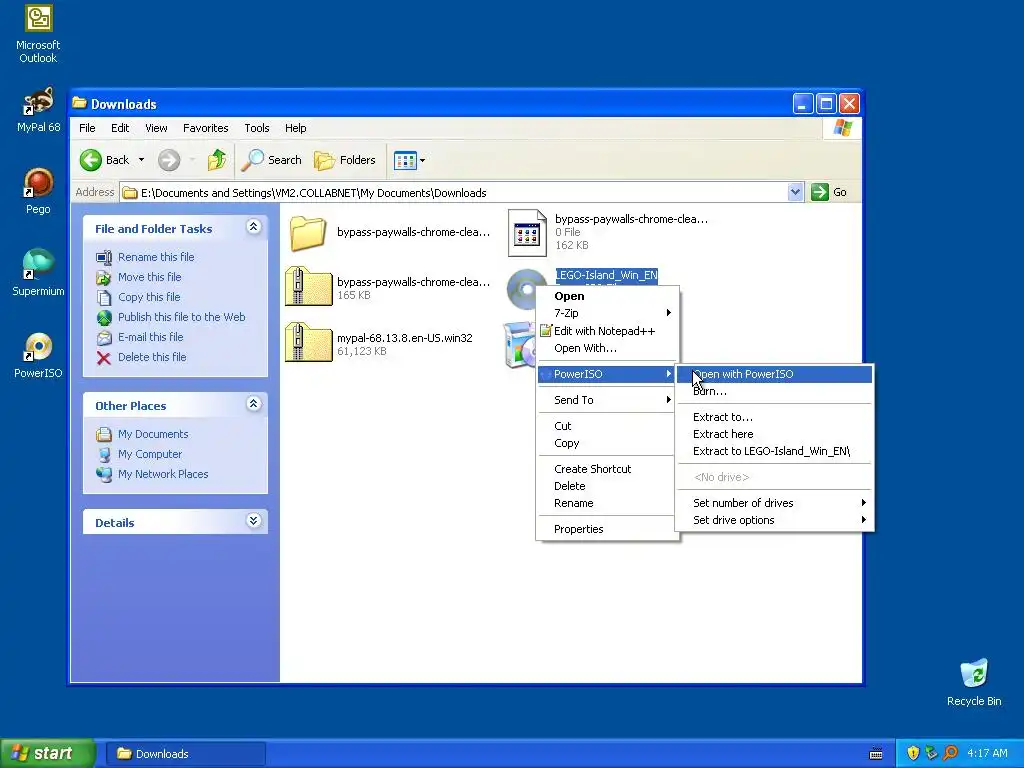The width and height of the screenshot is (1024, 768).
Task: Click E-mail this file task
Action: click(x=150, y=337)
